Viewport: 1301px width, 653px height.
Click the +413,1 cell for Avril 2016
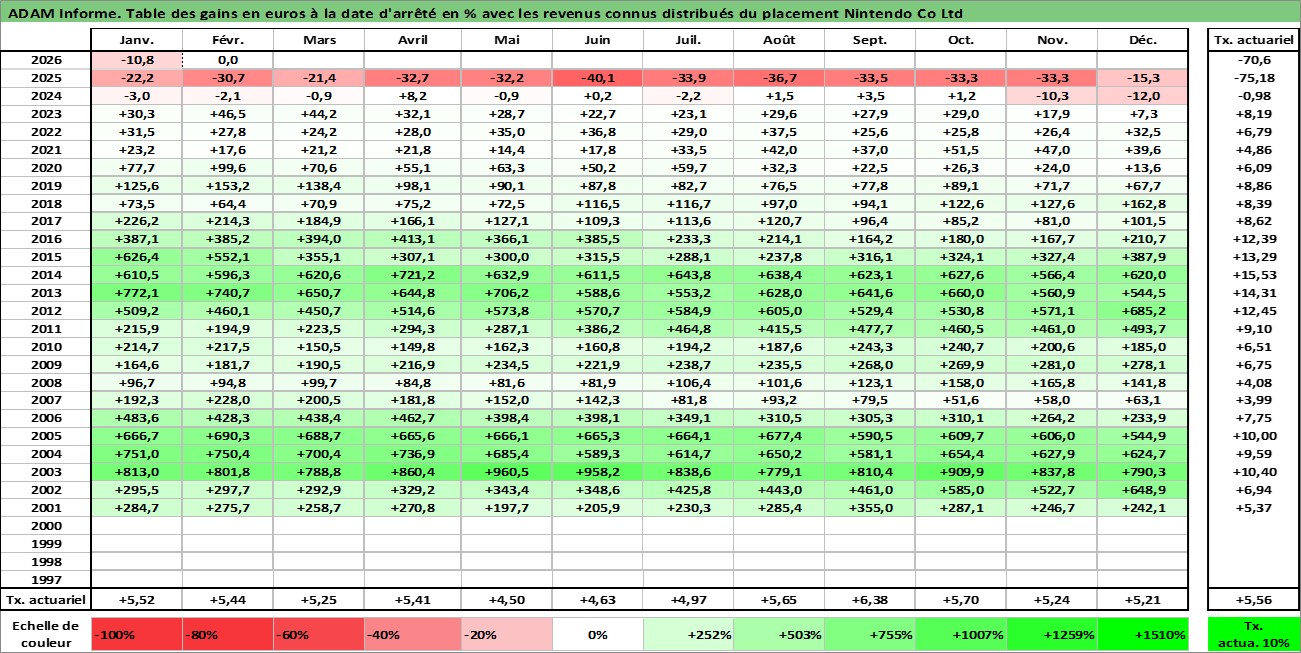pos(412,239)
